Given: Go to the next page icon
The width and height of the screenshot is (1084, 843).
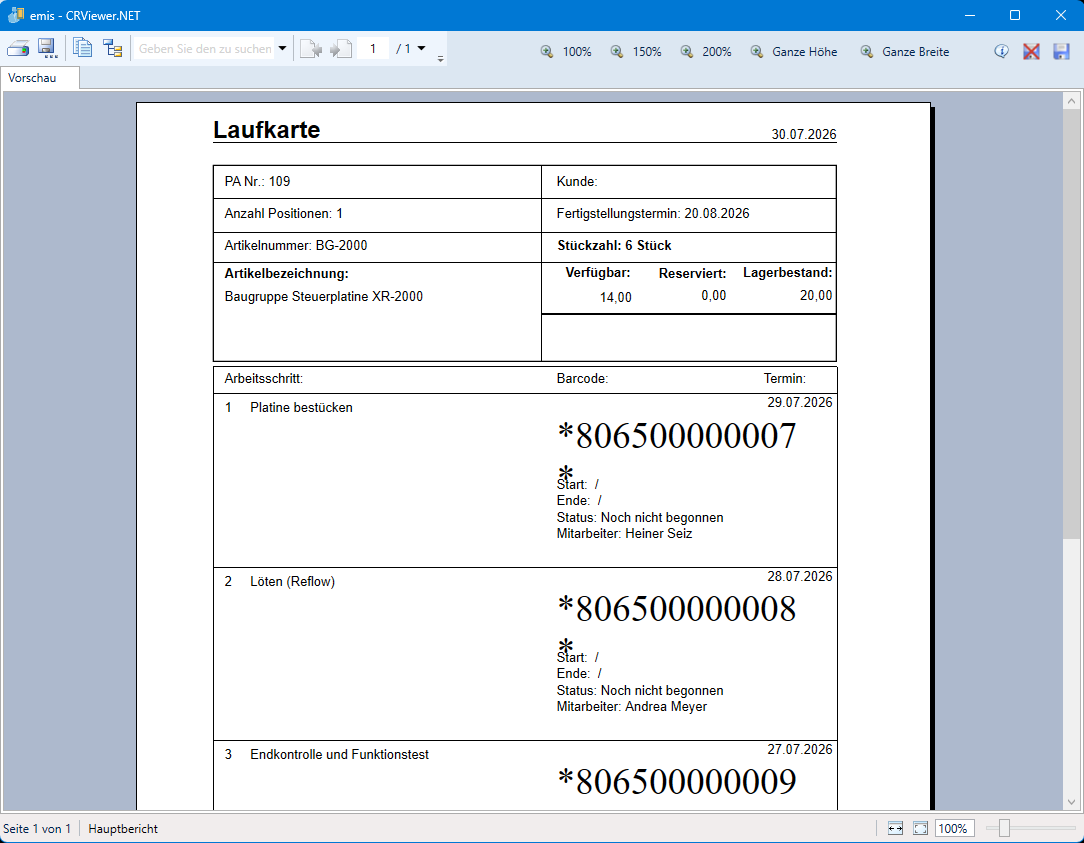Looking at the screenshot, I should click(x=341, y=49).
